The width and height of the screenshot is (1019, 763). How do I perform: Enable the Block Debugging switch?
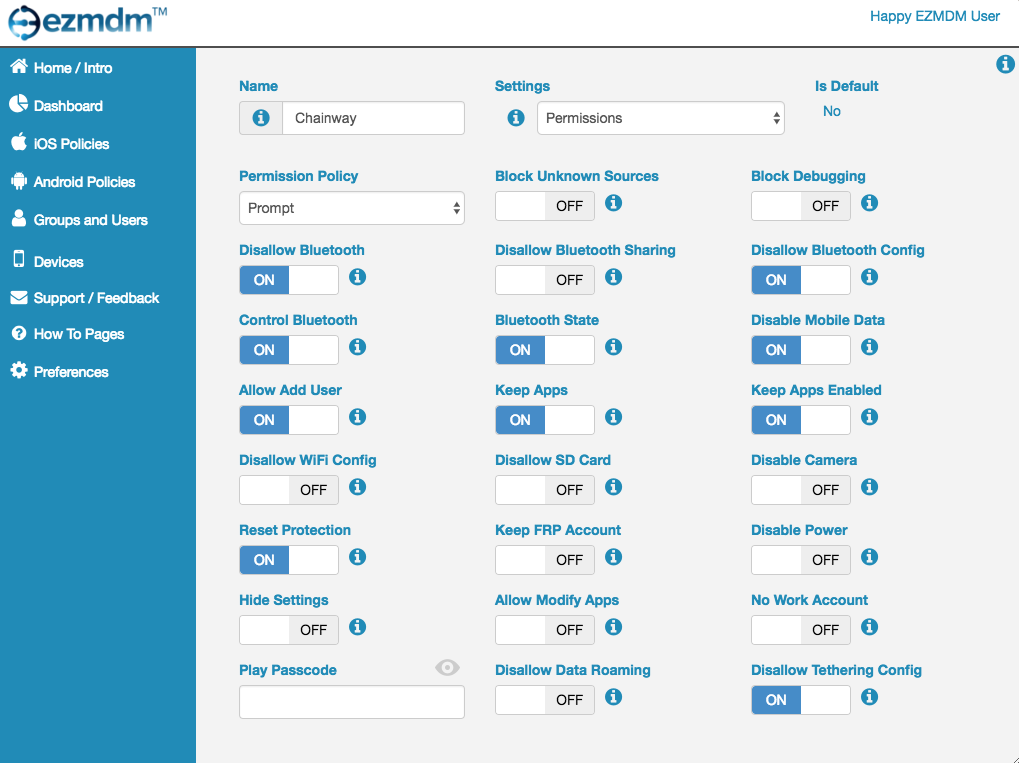[x=801, y=206]
